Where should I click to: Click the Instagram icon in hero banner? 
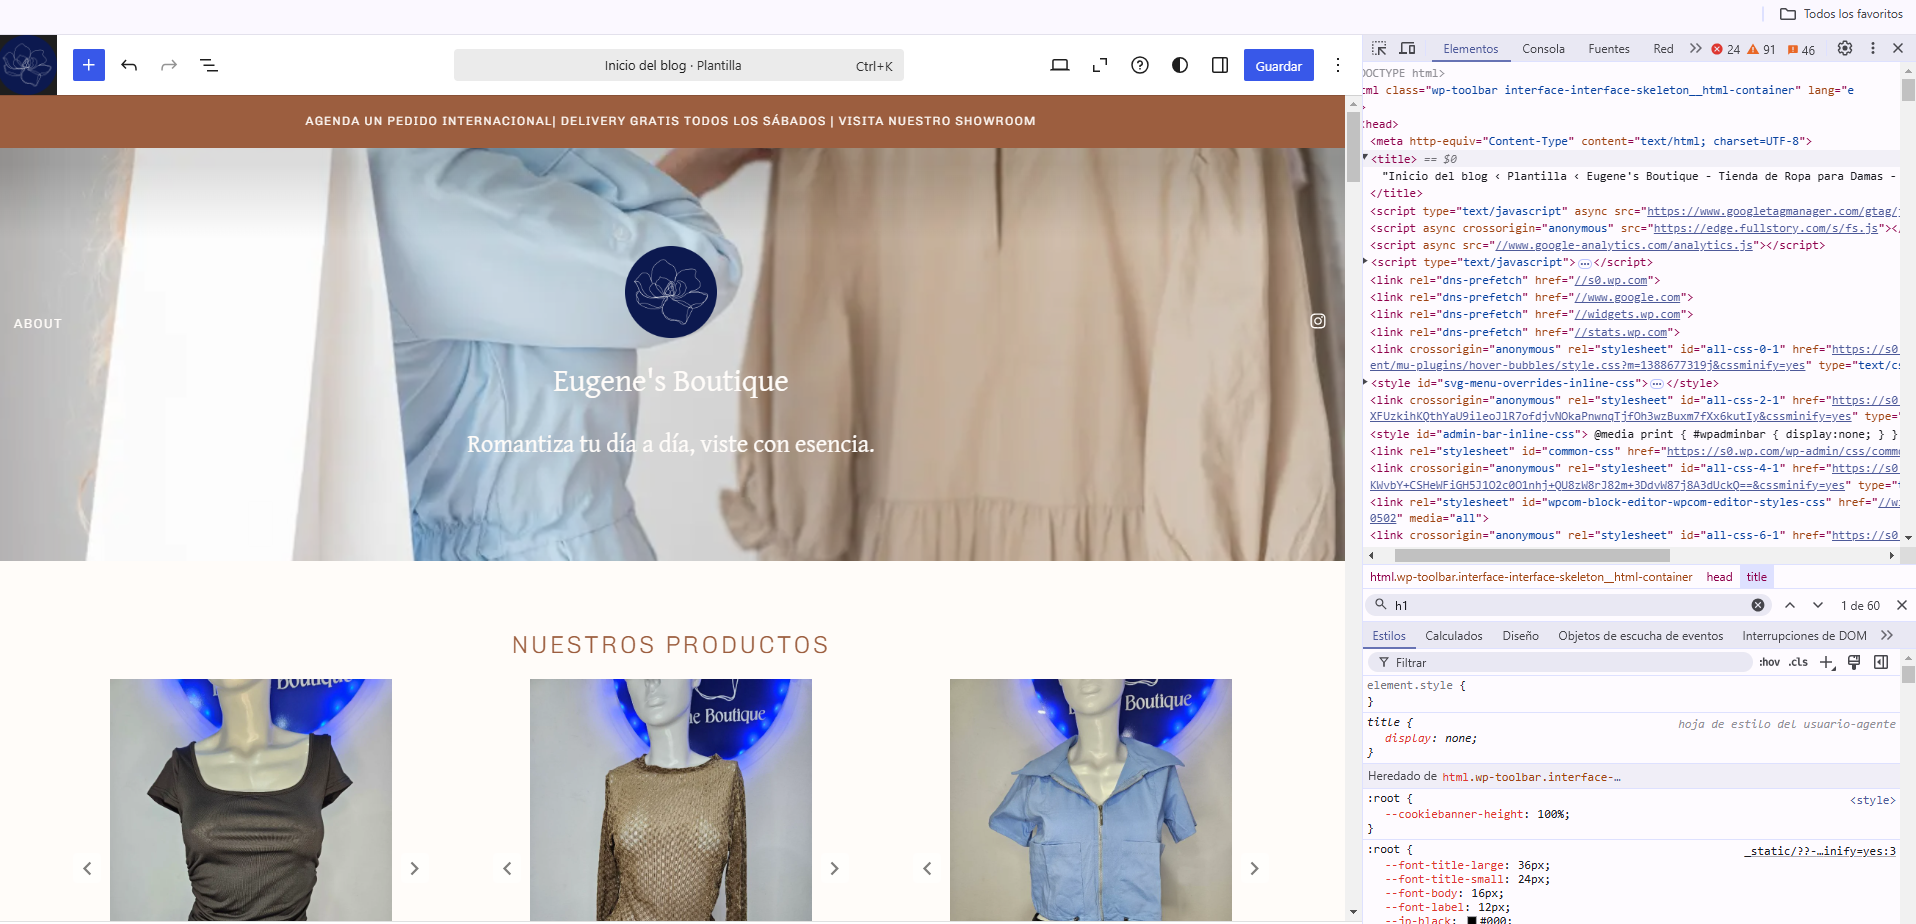(x=1318, y=321)
